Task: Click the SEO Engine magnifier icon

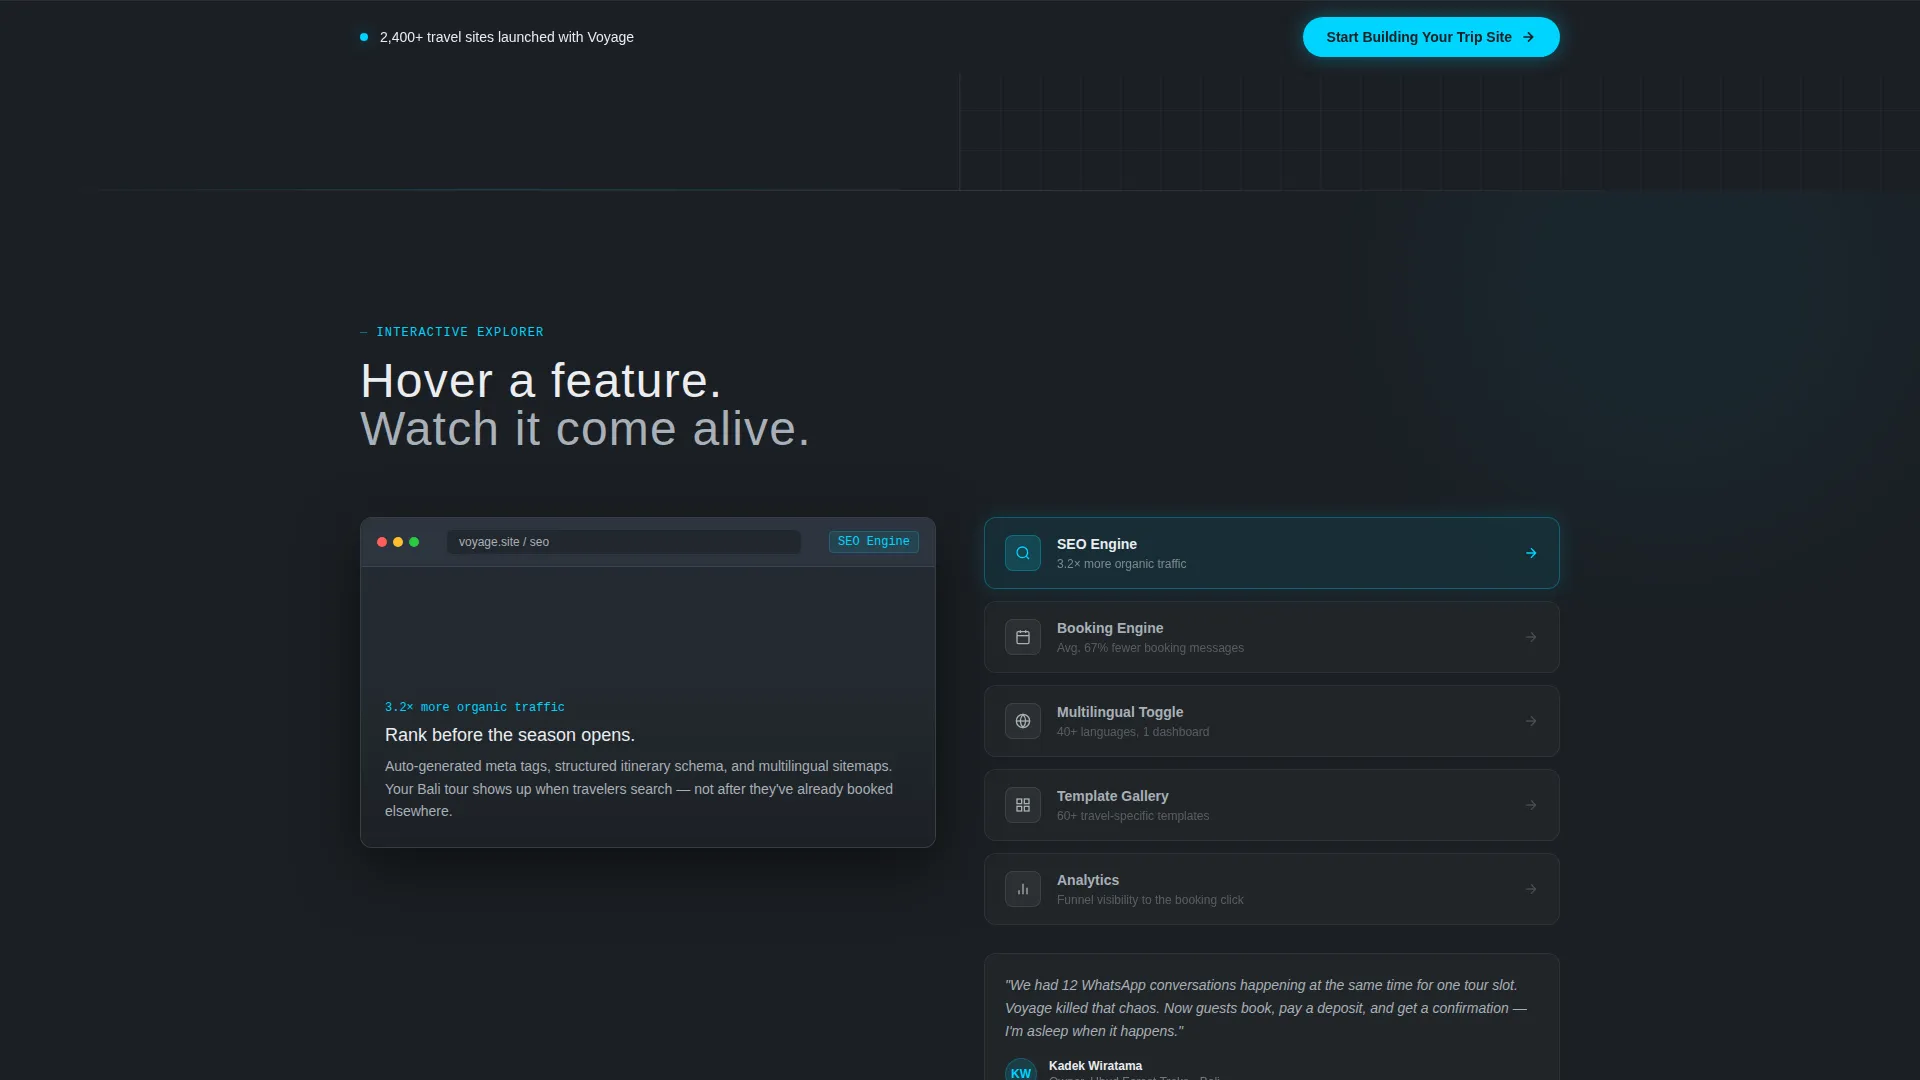Action: [1022, 553]
